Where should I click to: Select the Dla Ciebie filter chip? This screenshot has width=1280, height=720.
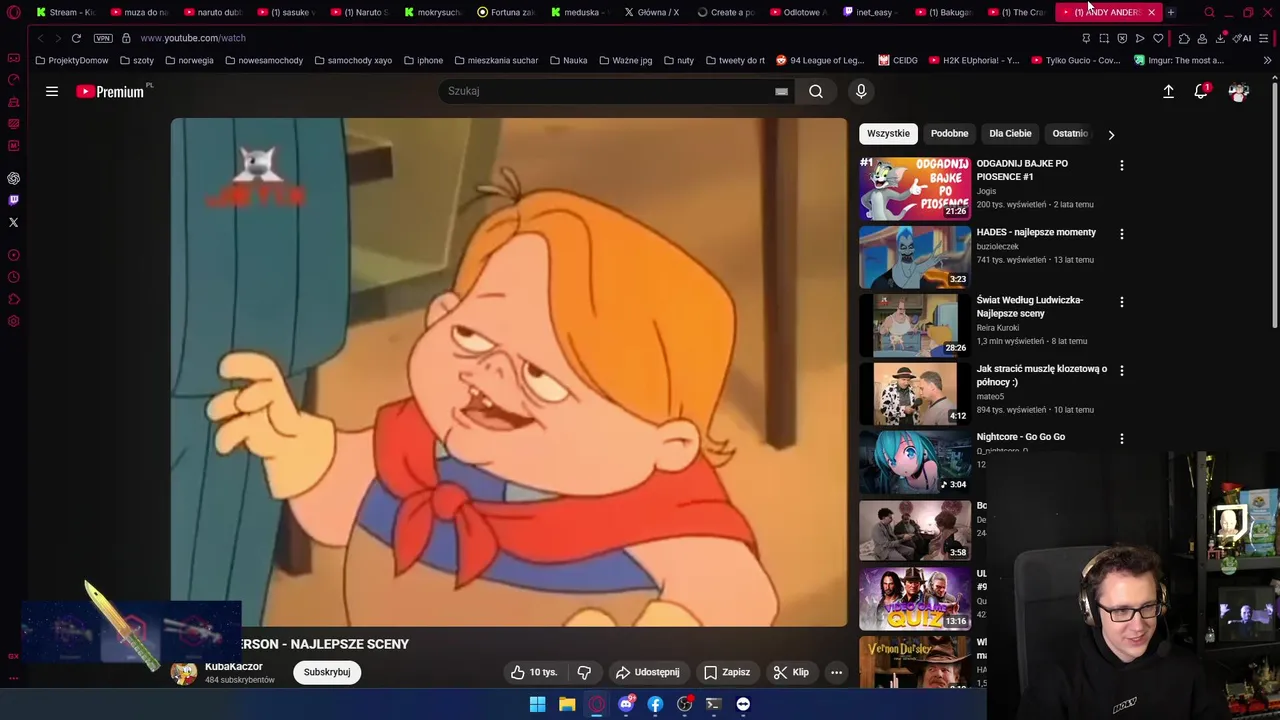pos(1010,133)
